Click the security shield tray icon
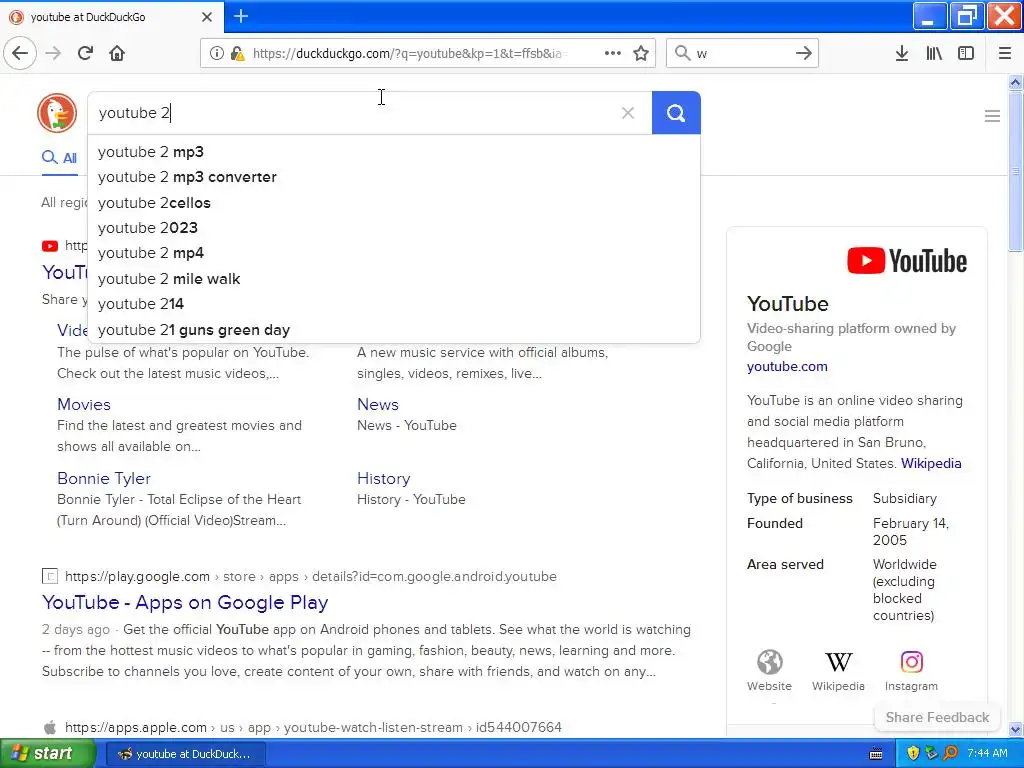 tap(912, 754)
